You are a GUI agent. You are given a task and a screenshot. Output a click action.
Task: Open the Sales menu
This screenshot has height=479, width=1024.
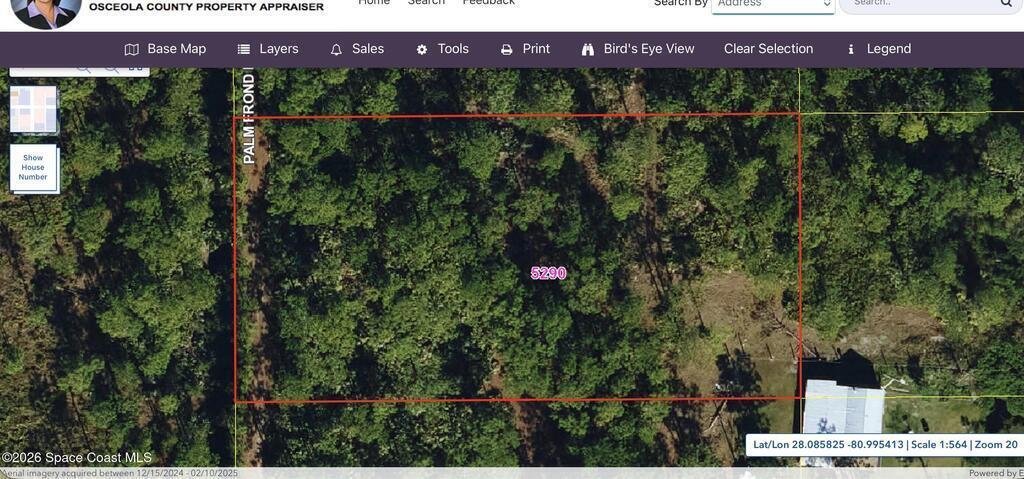point(367,49)
